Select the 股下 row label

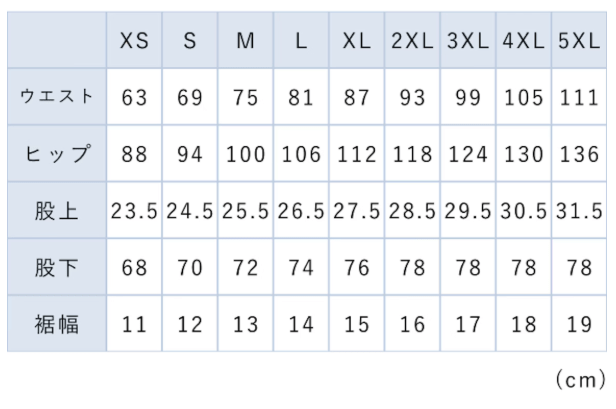coord(58,269)
